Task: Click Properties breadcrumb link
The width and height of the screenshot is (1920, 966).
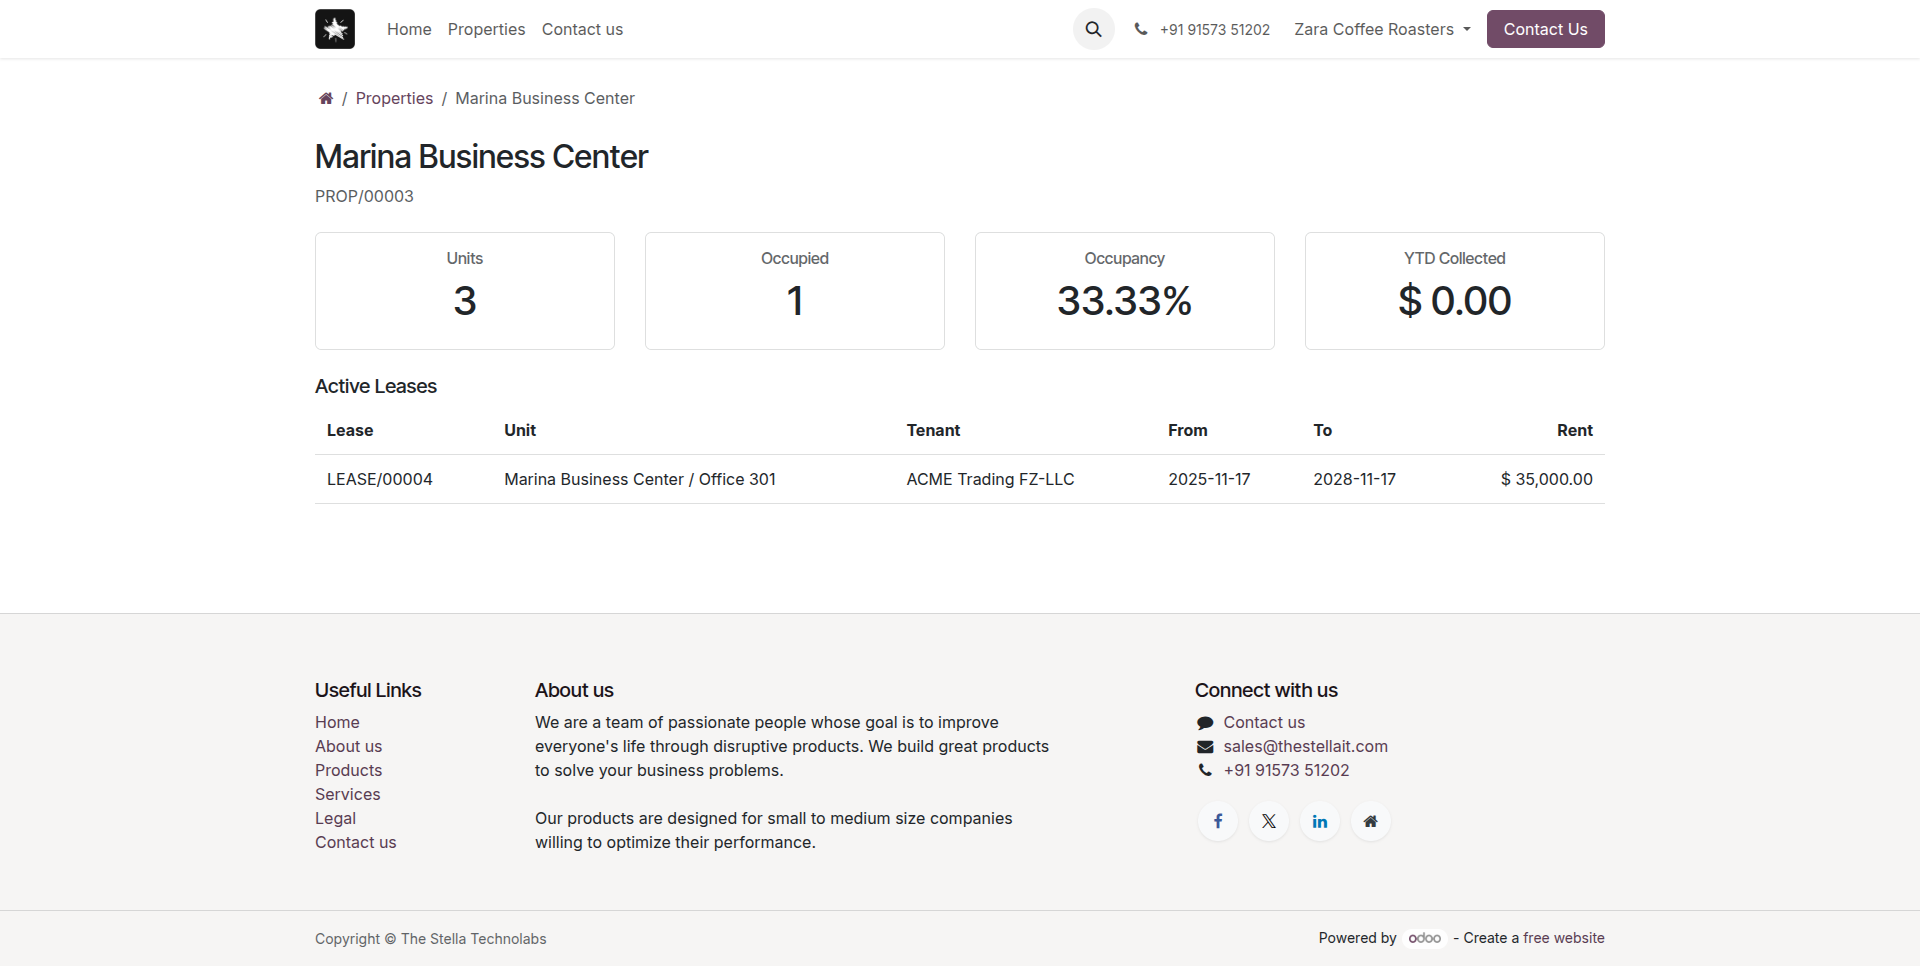Action: click(394, 98)
